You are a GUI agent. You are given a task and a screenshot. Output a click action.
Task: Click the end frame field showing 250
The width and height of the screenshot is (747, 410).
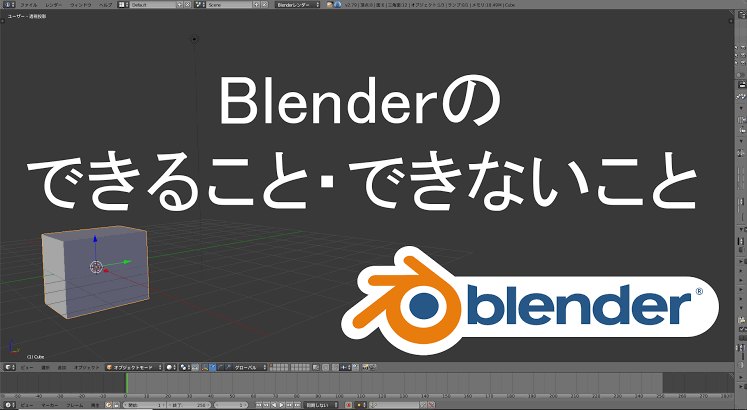click(189, 405)
